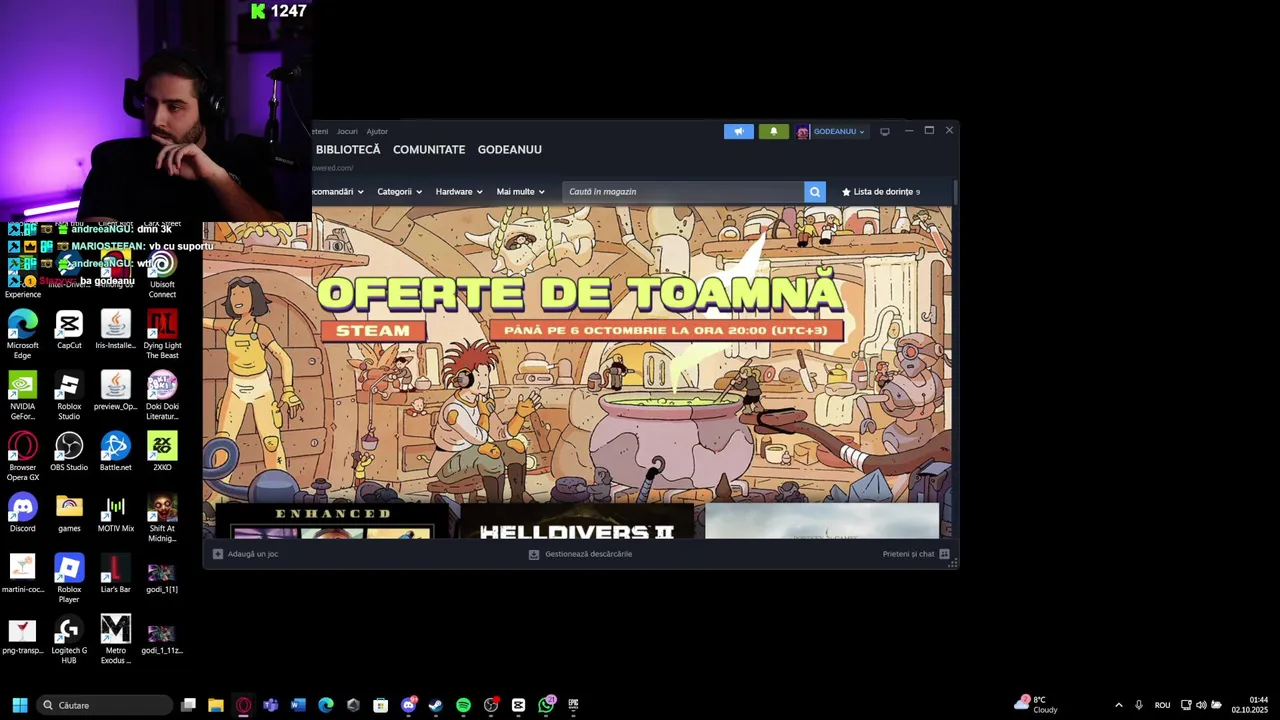
Task: Open File Explorer from the taskbar
Action: 215,705
